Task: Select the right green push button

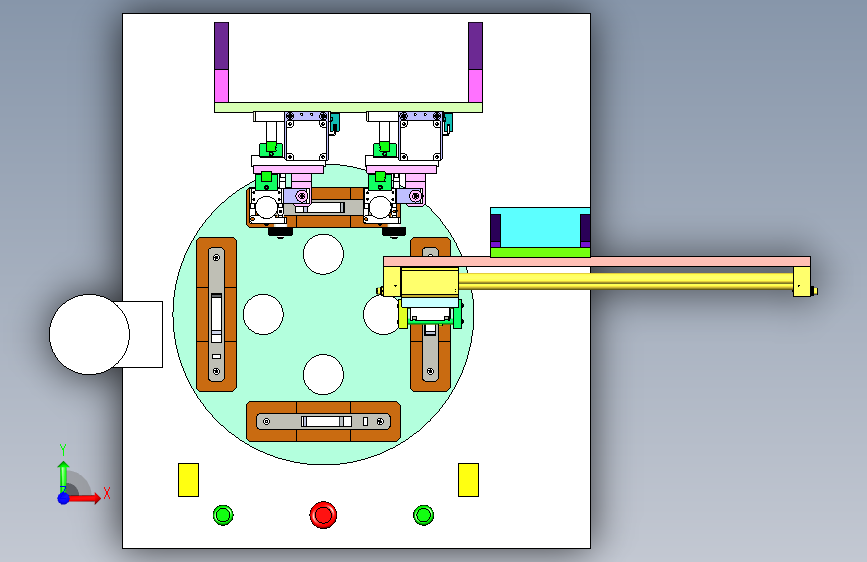Action: click(424, 515)
